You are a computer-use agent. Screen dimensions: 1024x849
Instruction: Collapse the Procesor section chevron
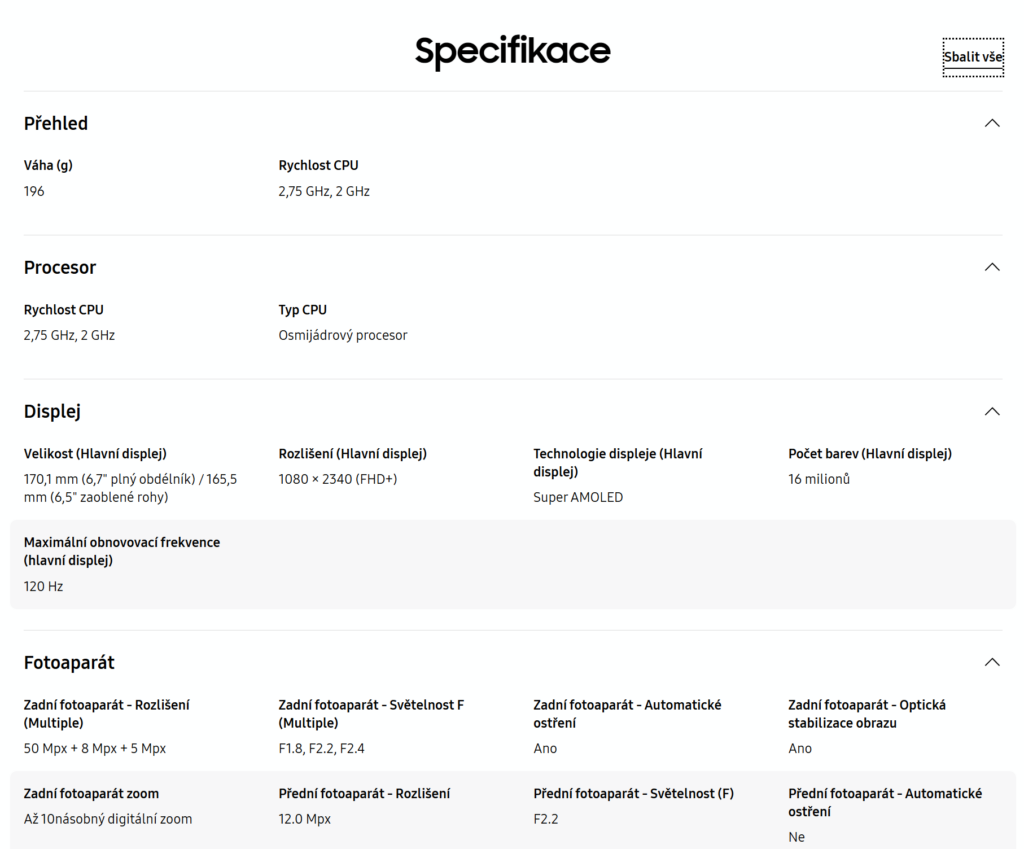click(x=991, y=267)
